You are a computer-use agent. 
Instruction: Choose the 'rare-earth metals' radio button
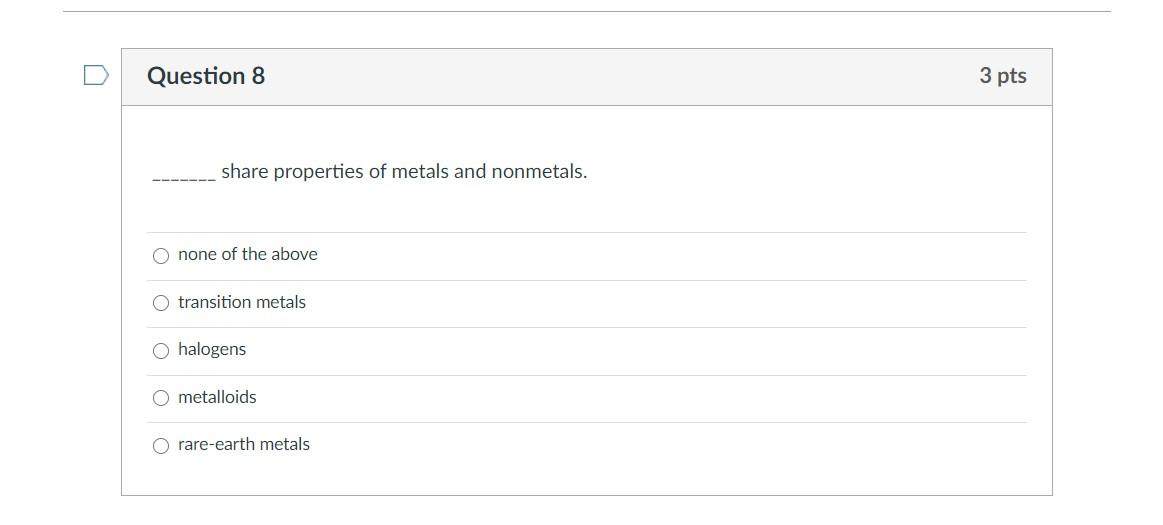(x=161, y=445)
